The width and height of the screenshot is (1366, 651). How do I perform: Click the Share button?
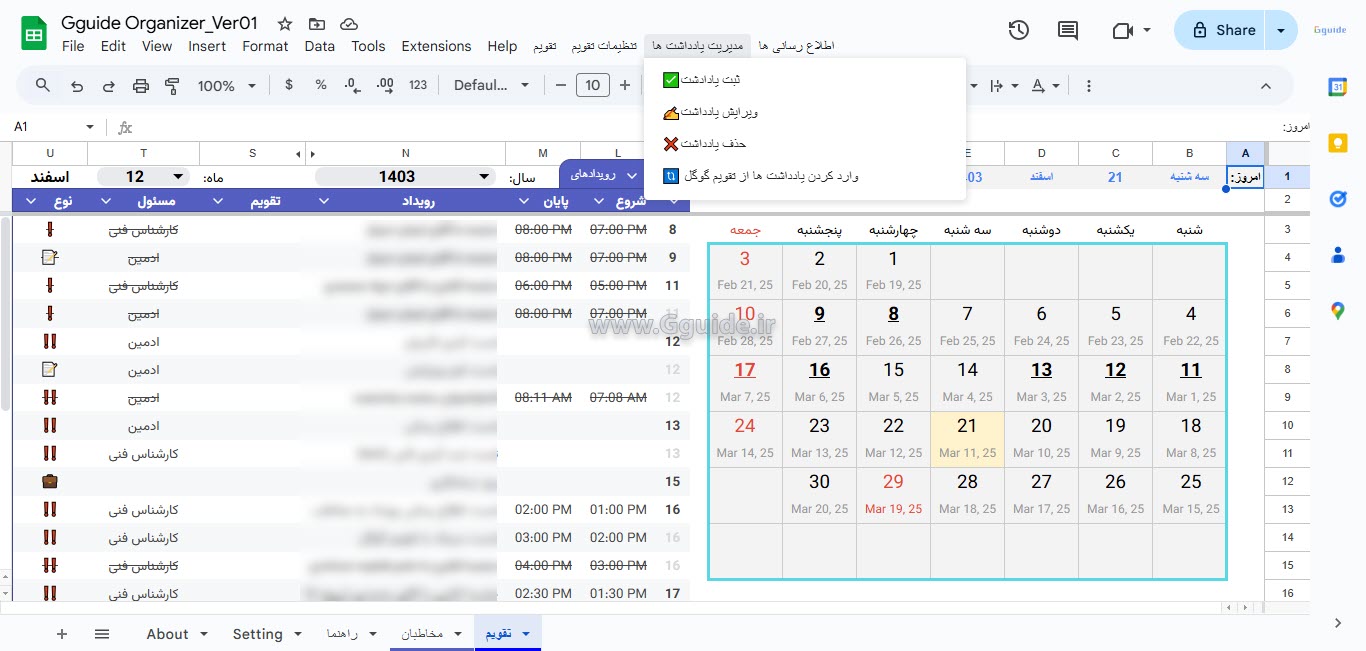tap(1228, 30)
